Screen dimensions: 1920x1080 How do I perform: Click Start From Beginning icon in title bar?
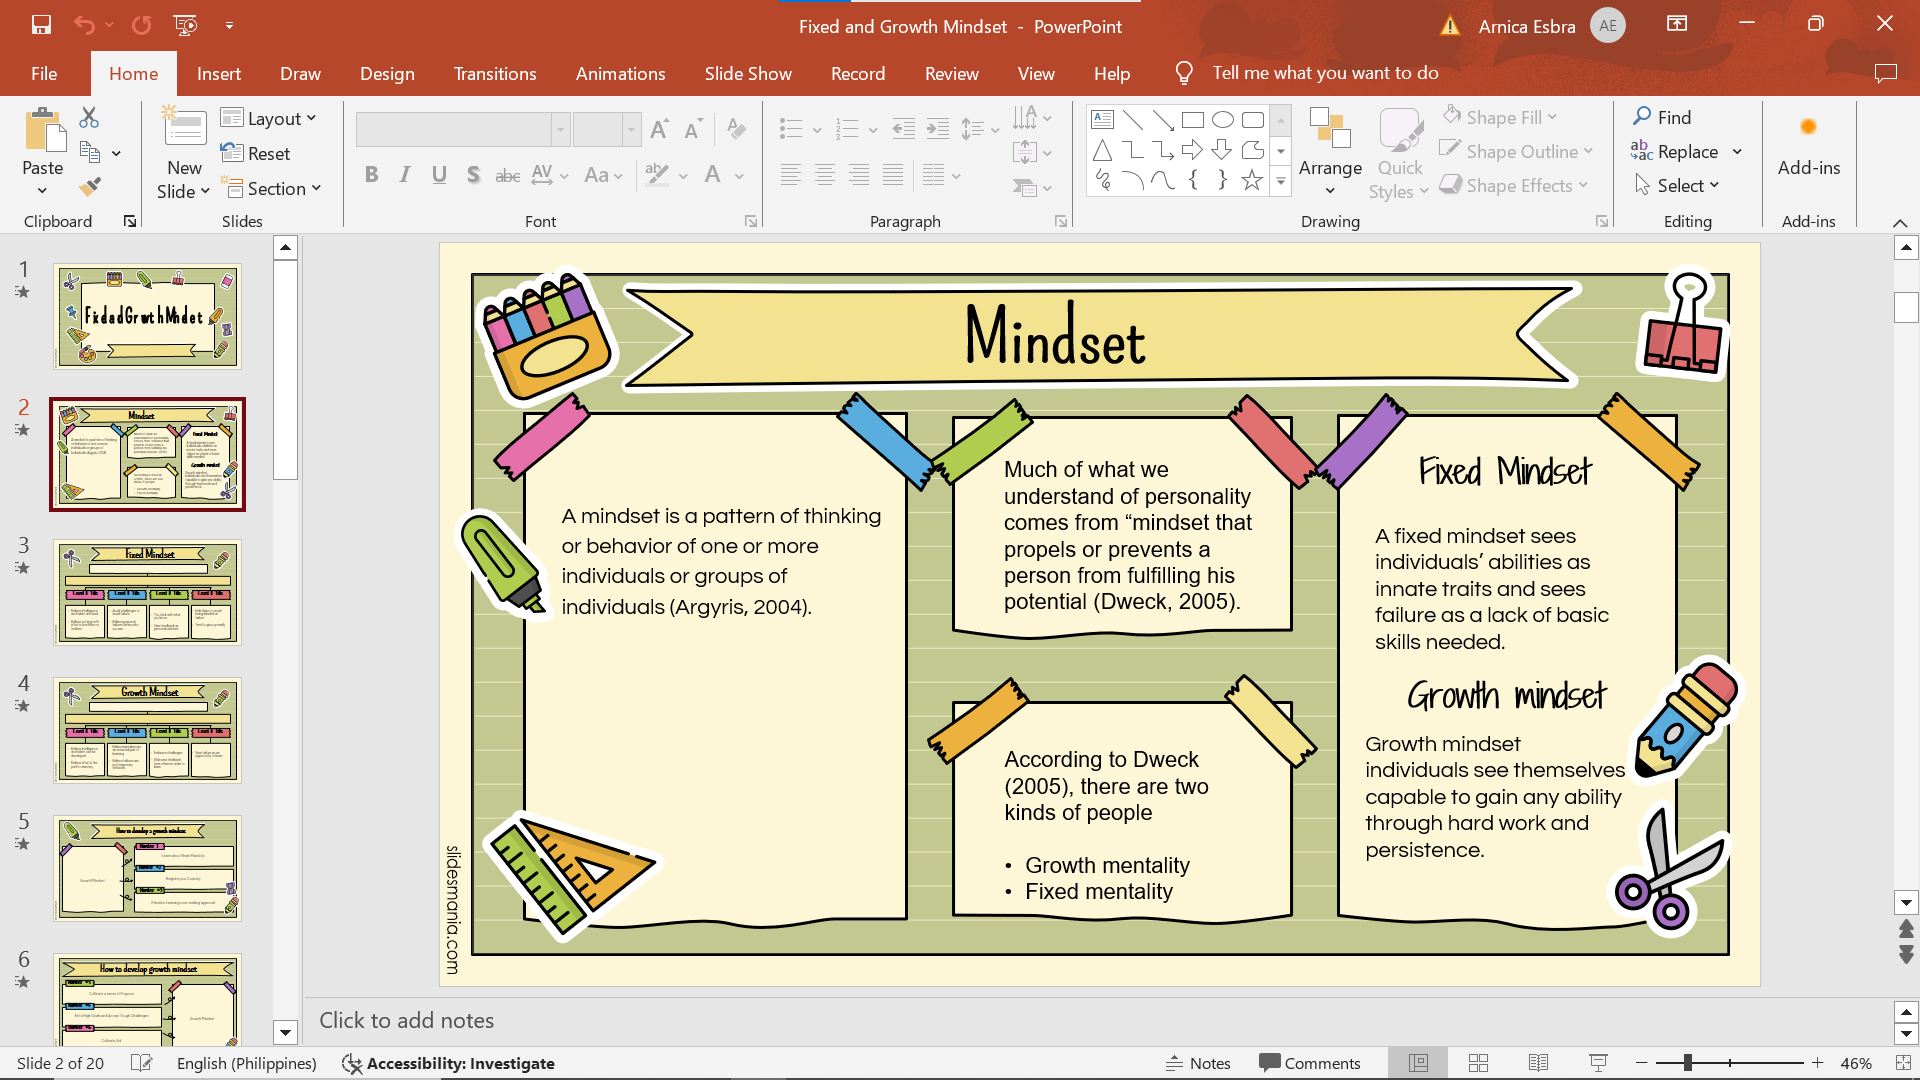[185, 25]
